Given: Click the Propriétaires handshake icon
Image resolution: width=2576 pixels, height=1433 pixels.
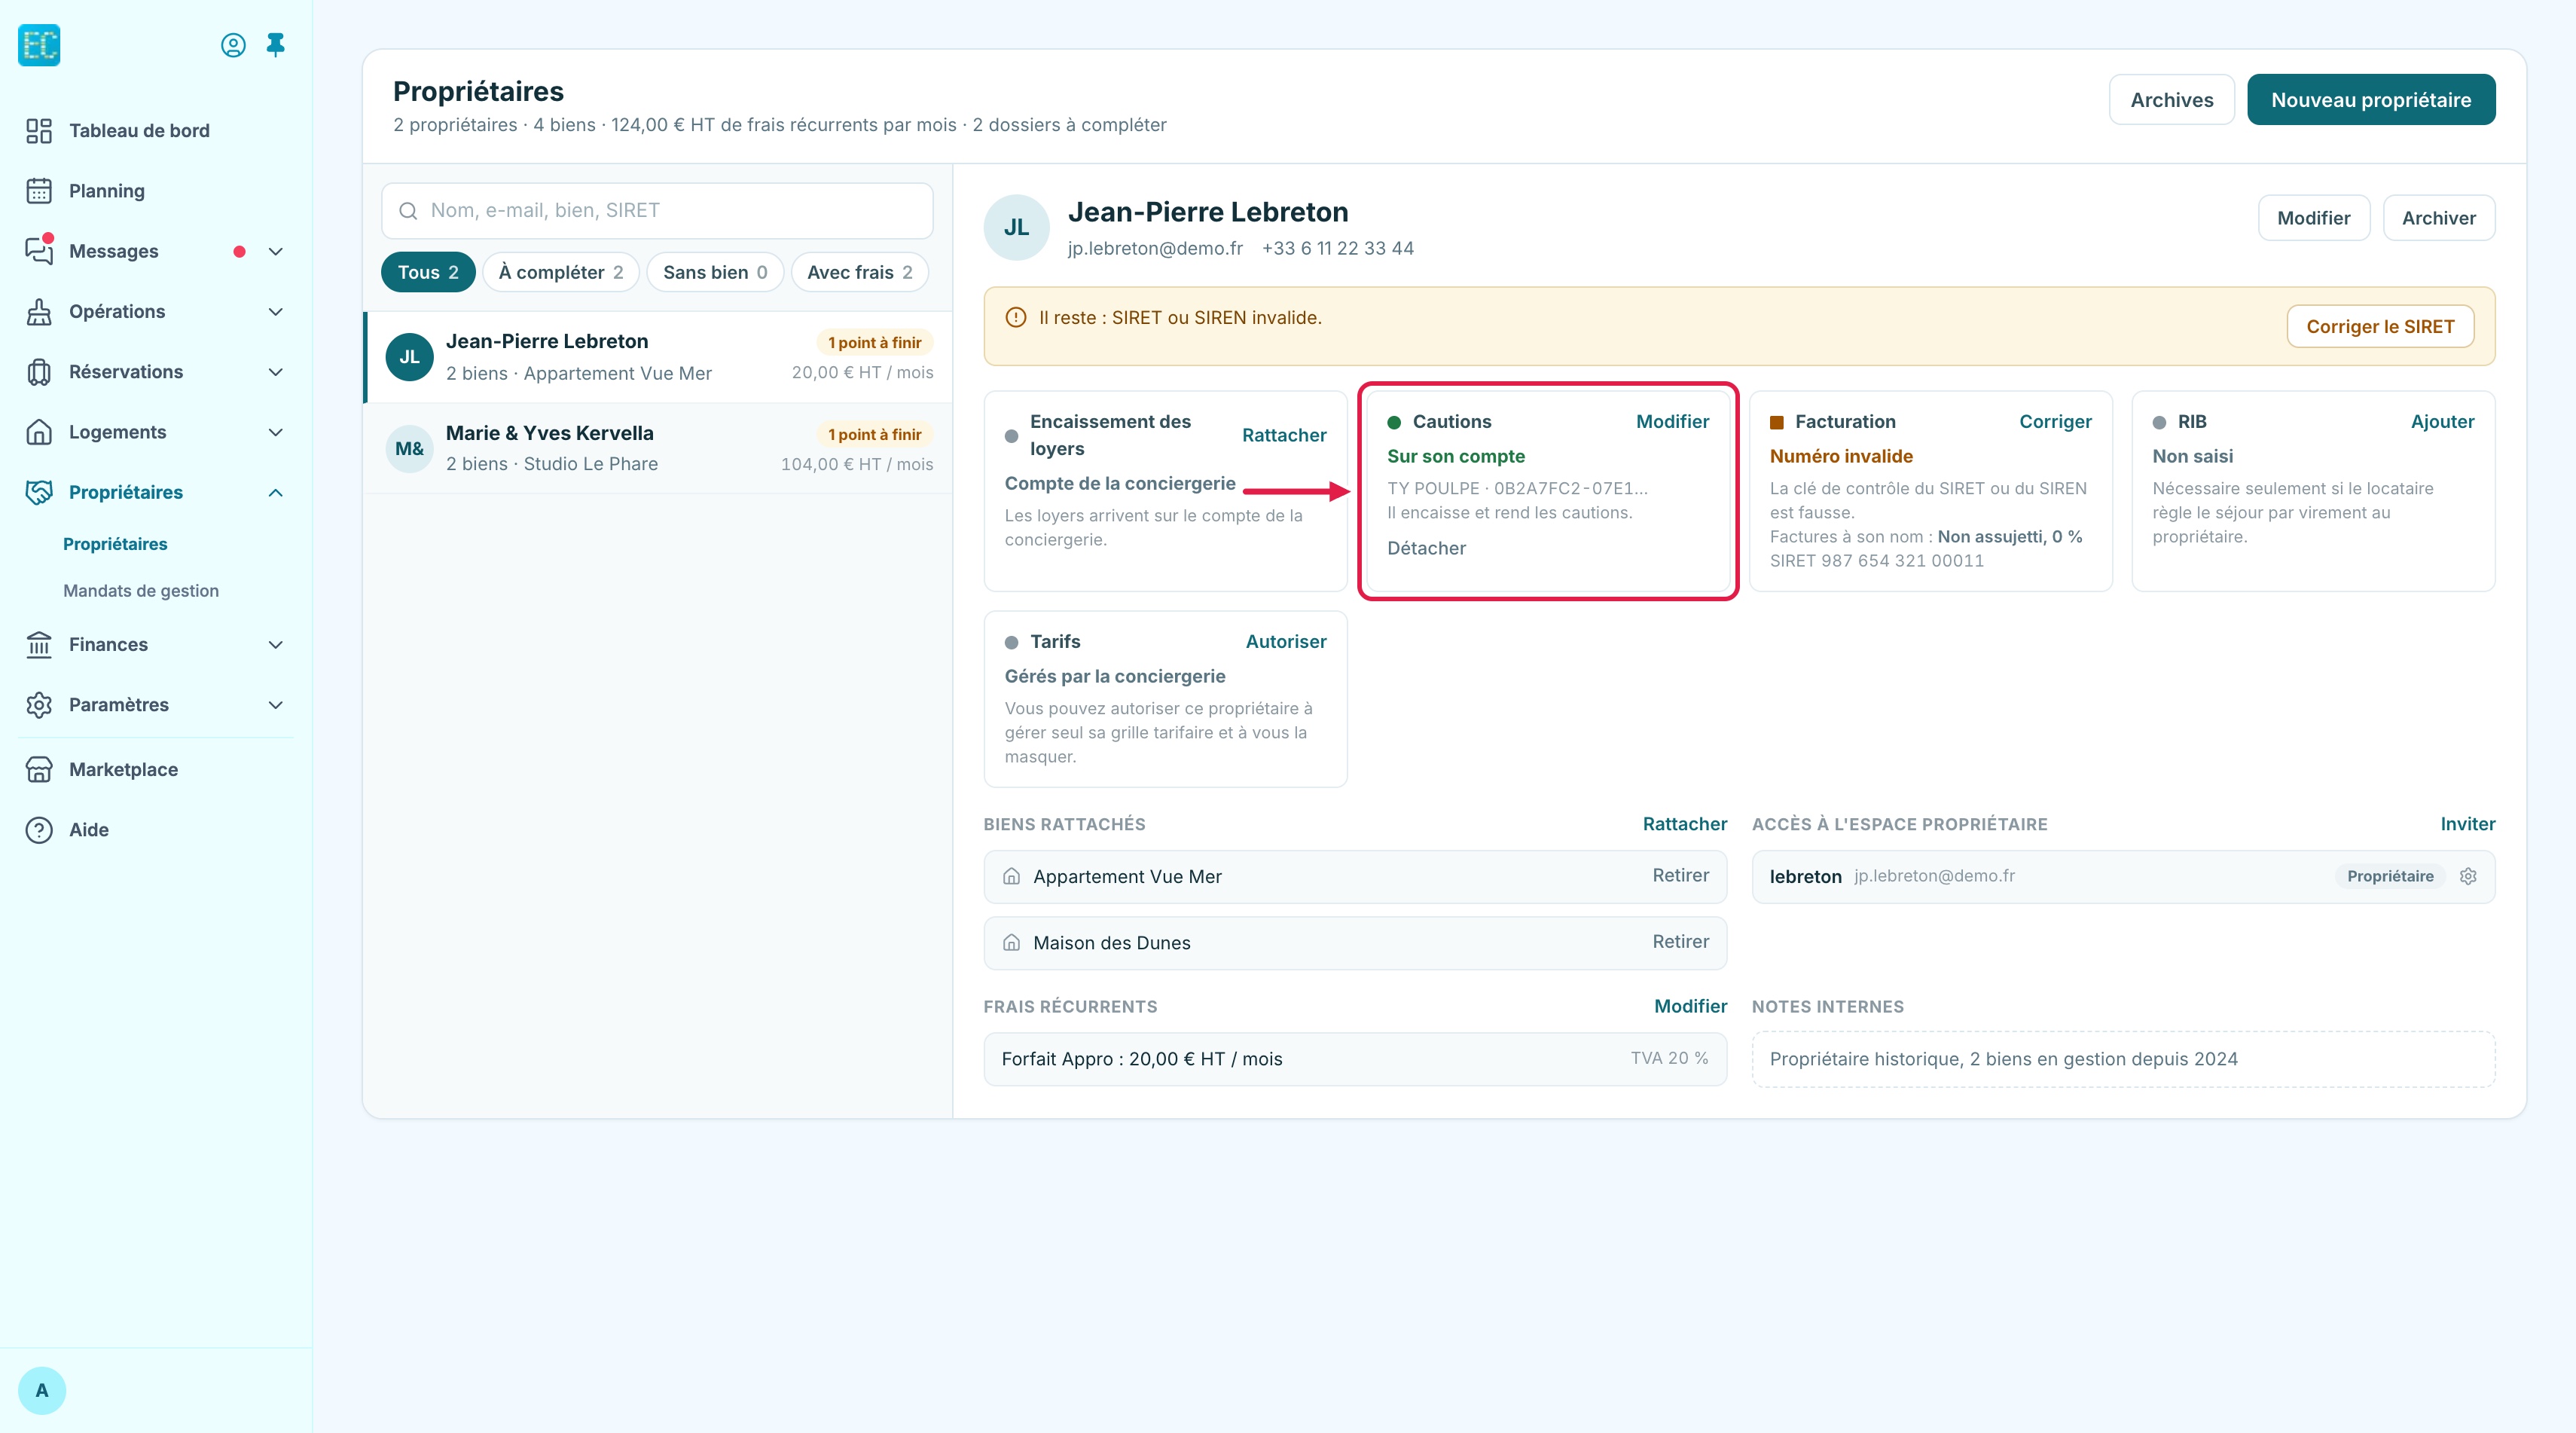Looking at the screenshot, I should click(x=39, y=492).
